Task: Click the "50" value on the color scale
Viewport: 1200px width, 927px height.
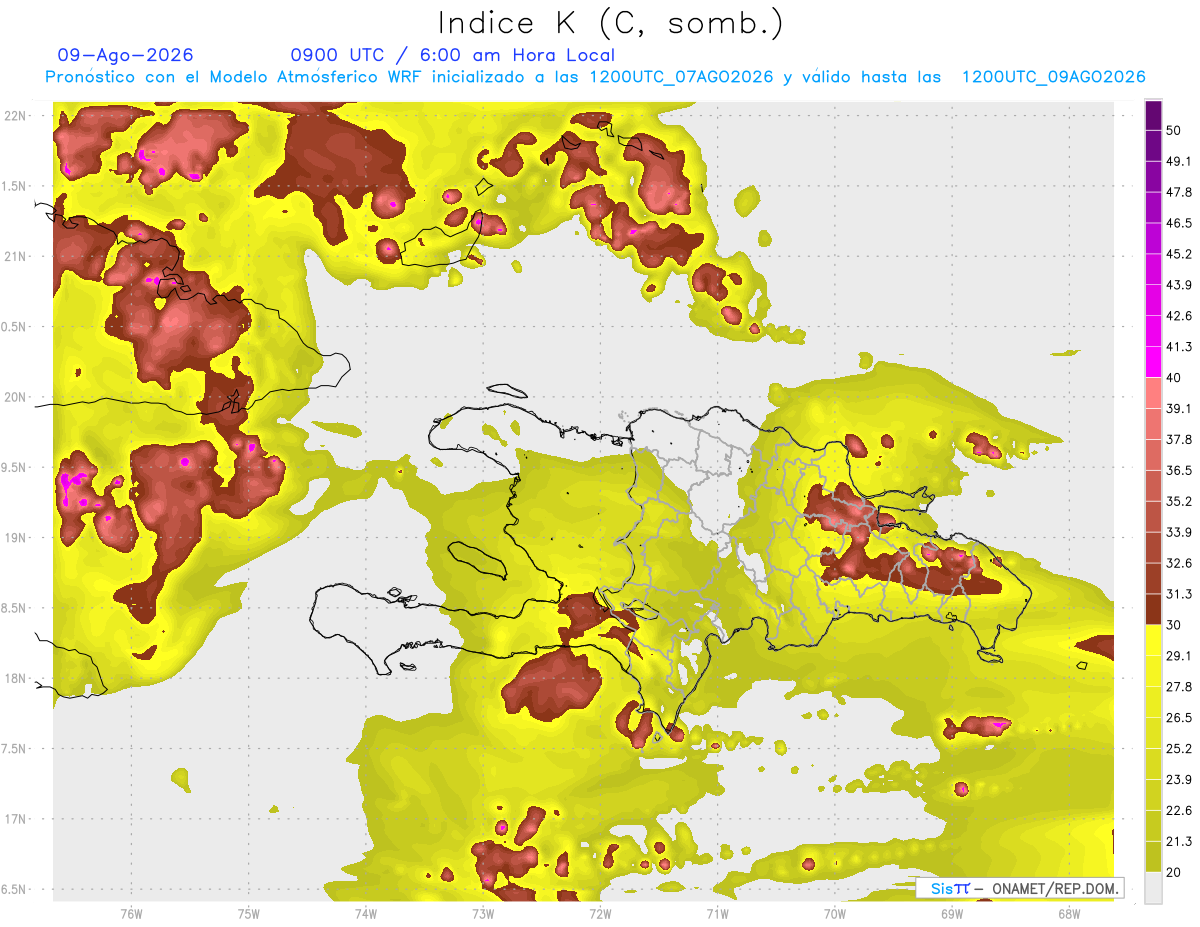Action: click(1174, 131)
